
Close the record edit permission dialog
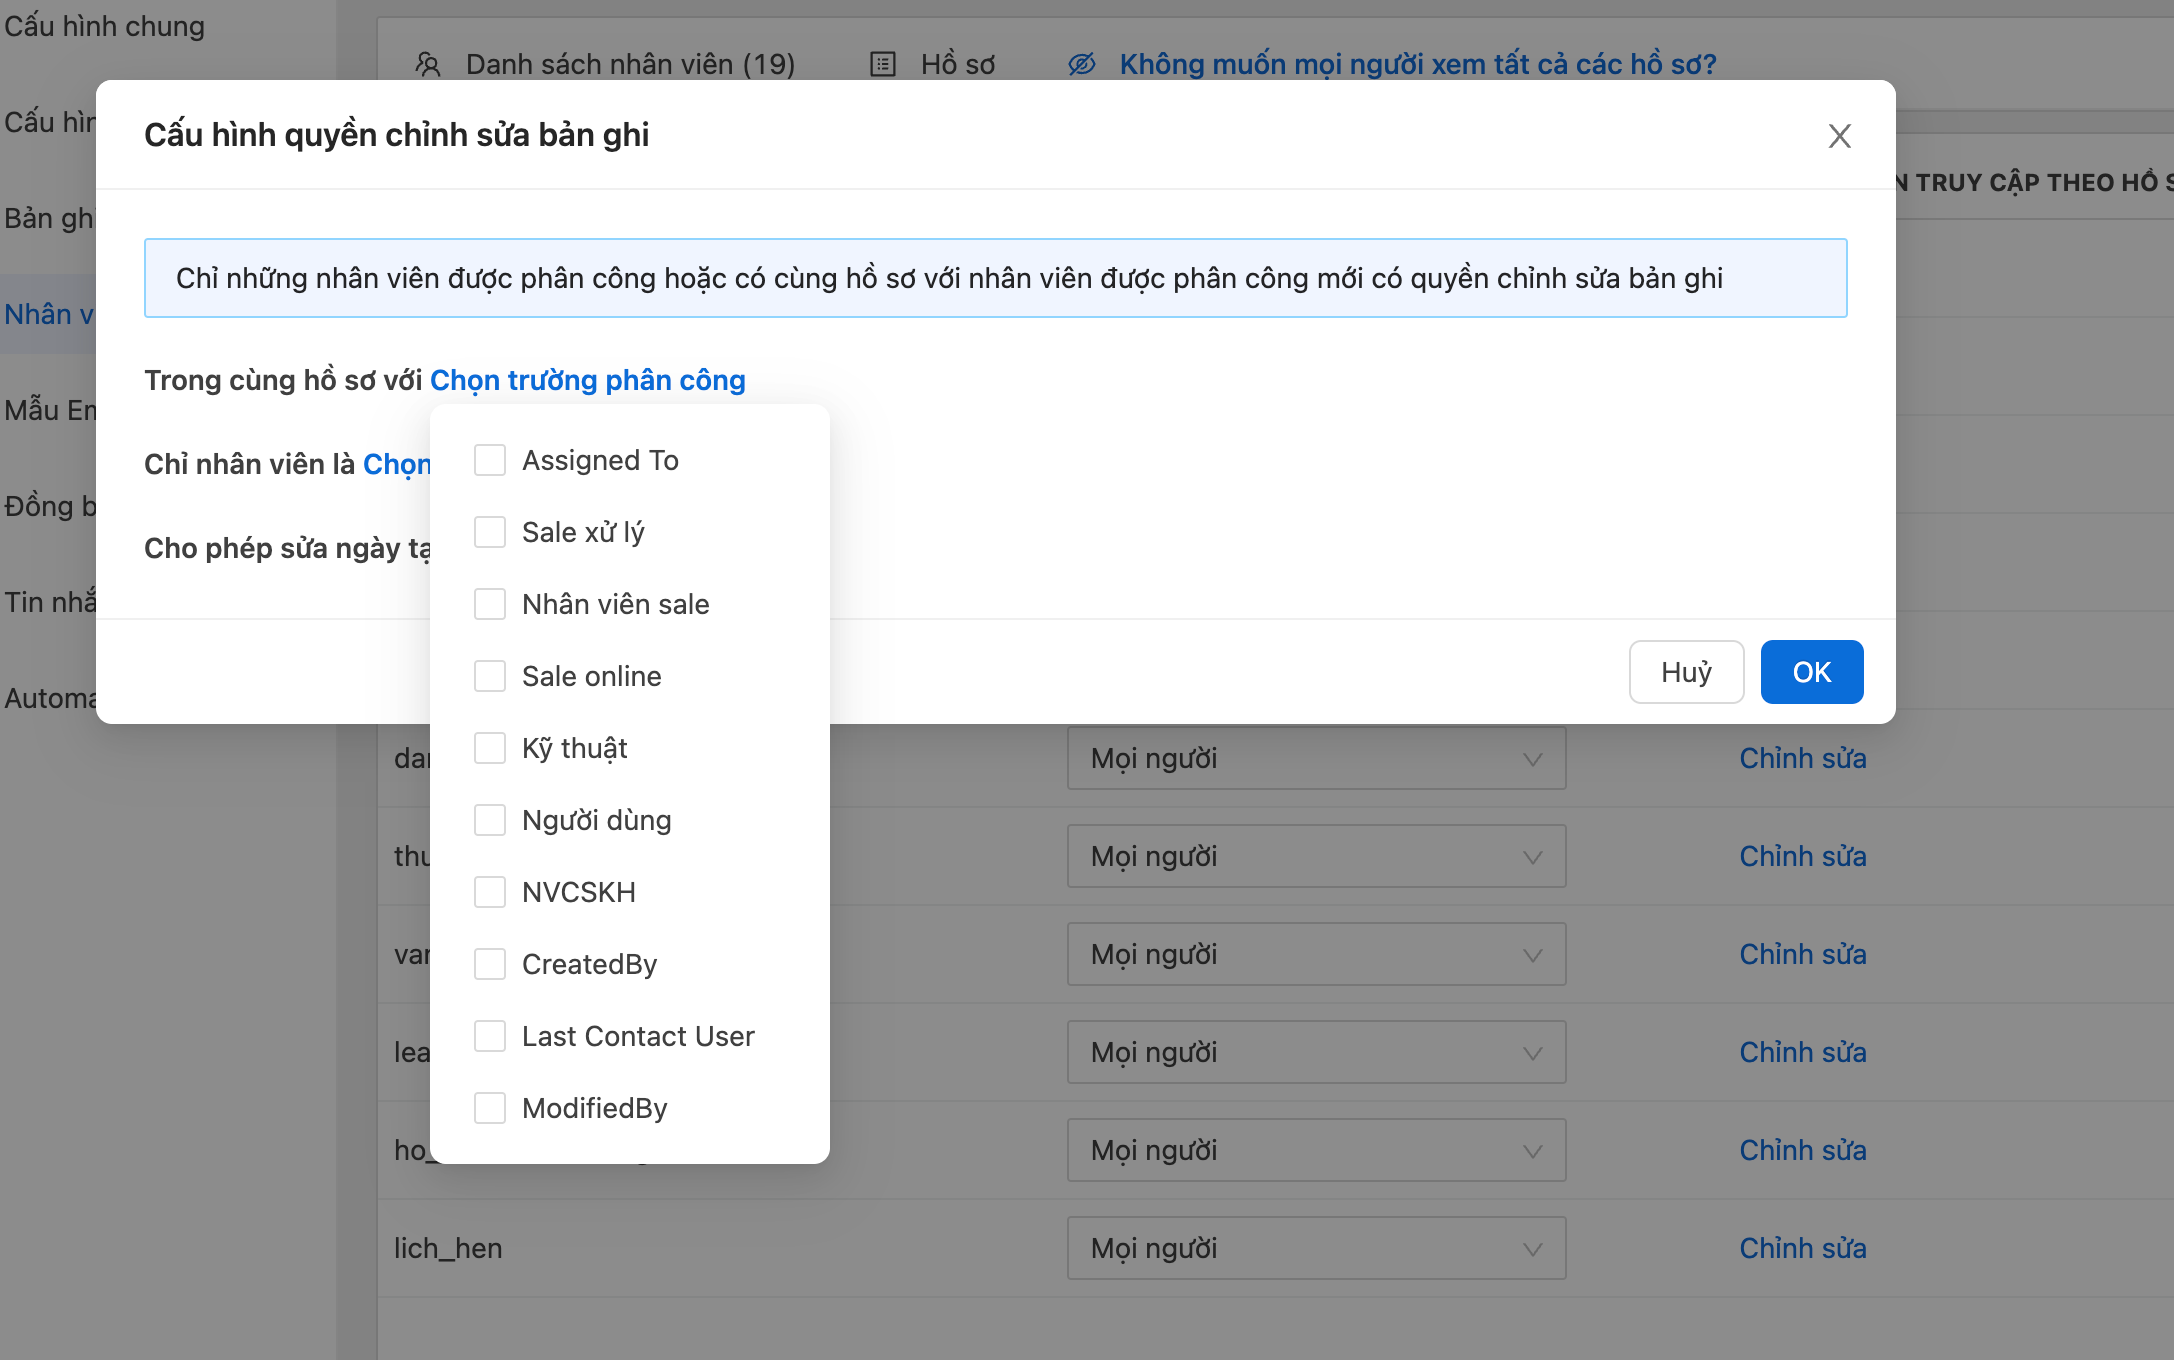point(1839,136)
